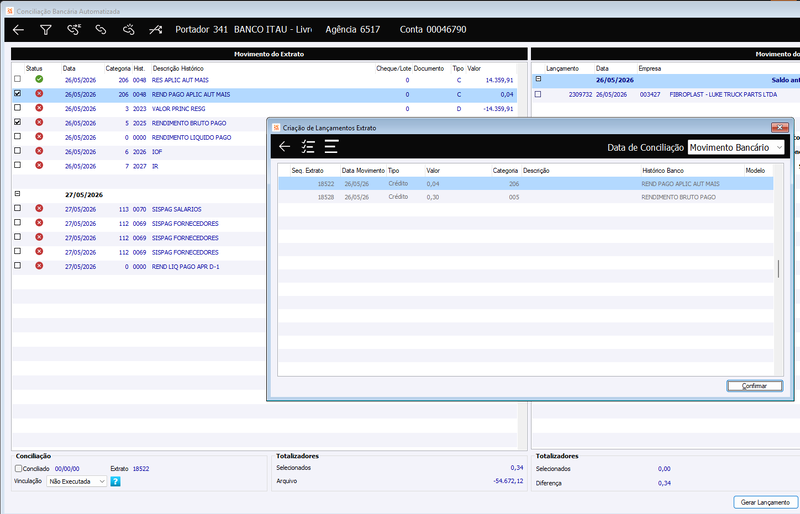Open the Data de Conciliação dropdown
The width and height of the screenshot is (800, 514).
(736, 147)
